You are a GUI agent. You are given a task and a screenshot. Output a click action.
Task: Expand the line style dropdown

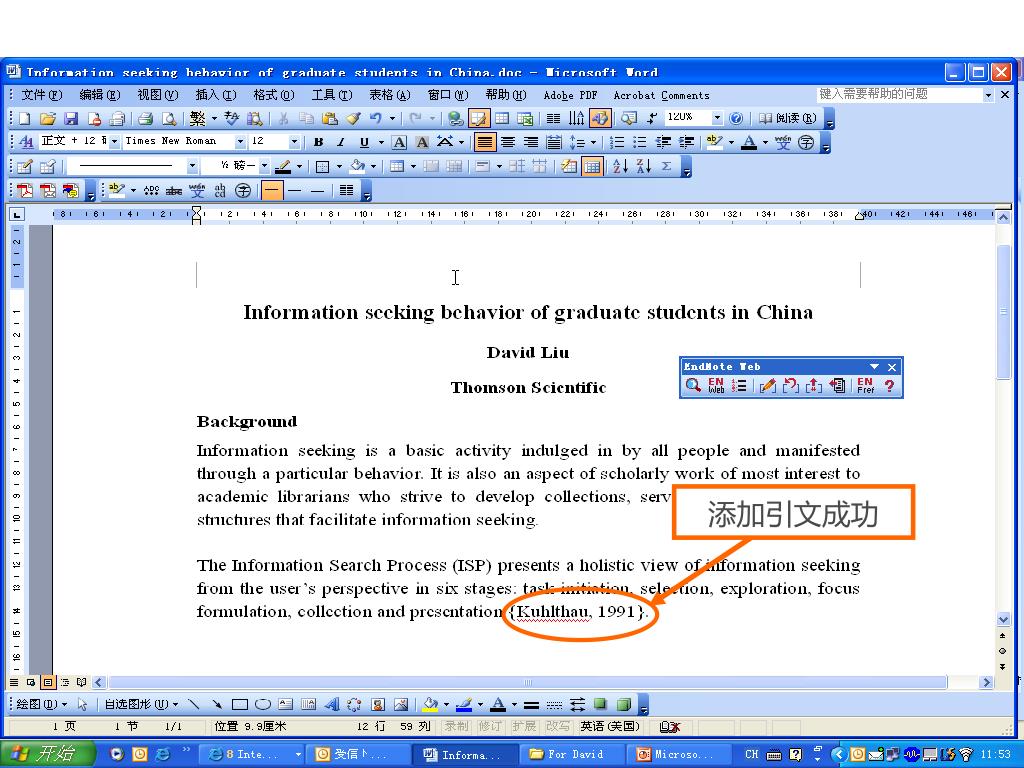pyautogui.click(x=192, y=166)
